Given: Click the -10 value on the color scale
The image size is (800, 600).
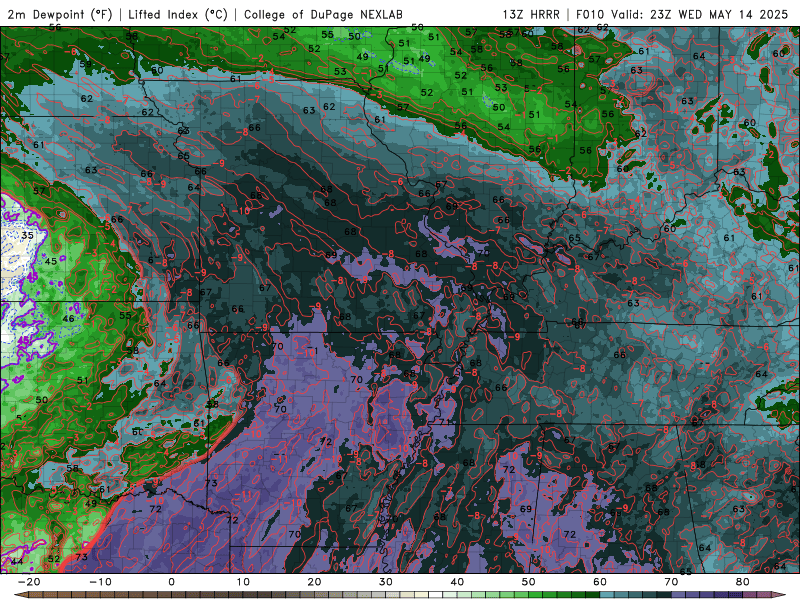Looking at the screenshot, I should 100,582.
